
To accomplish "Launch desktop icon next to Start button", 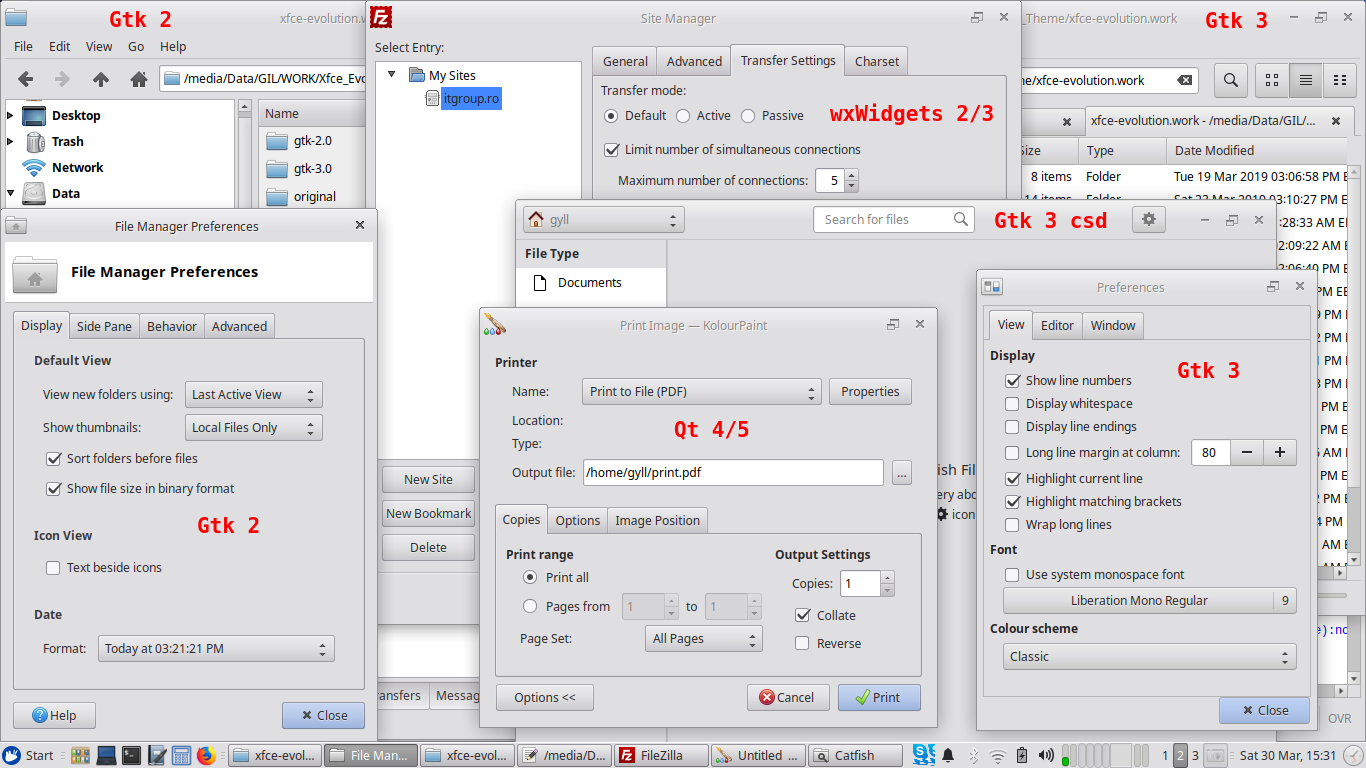I will pyautogui.click(x=80, y=755).
